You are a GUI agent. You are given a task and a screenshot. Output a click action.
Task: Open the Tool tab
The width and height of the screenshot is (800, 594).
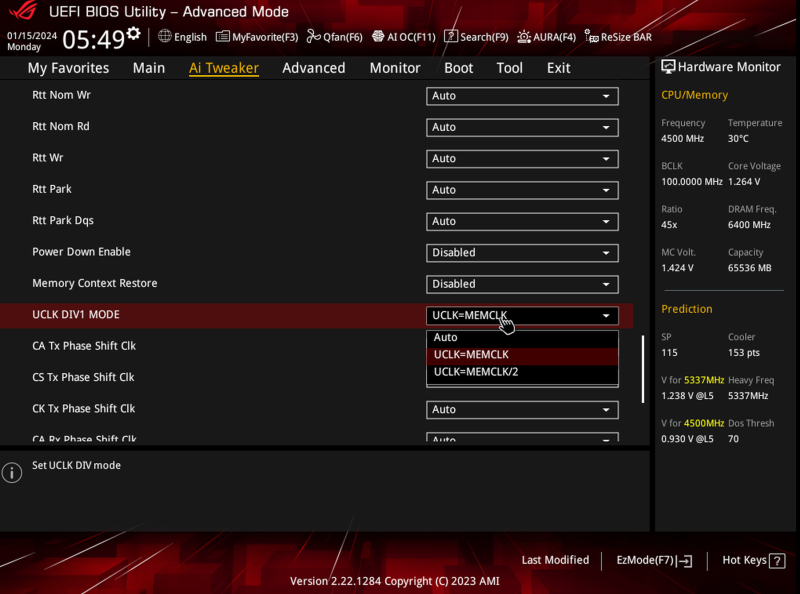point(509,68)
